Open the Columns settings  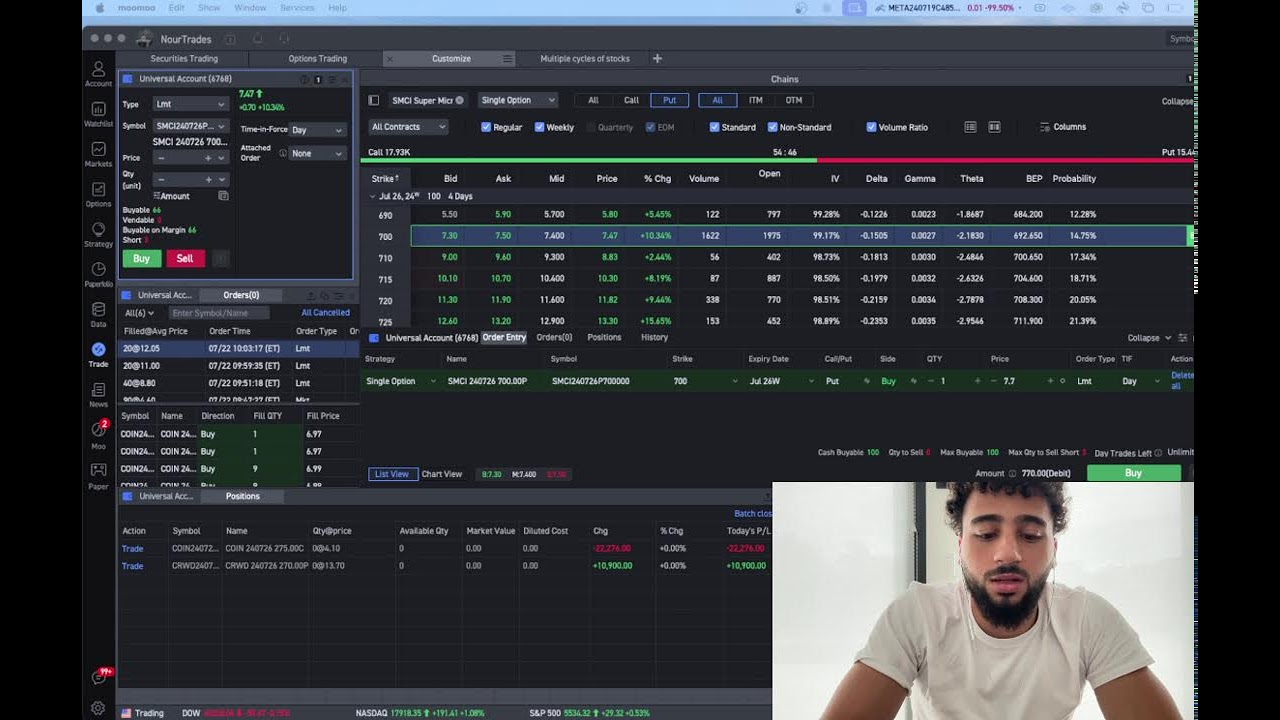click(1063, 127)
